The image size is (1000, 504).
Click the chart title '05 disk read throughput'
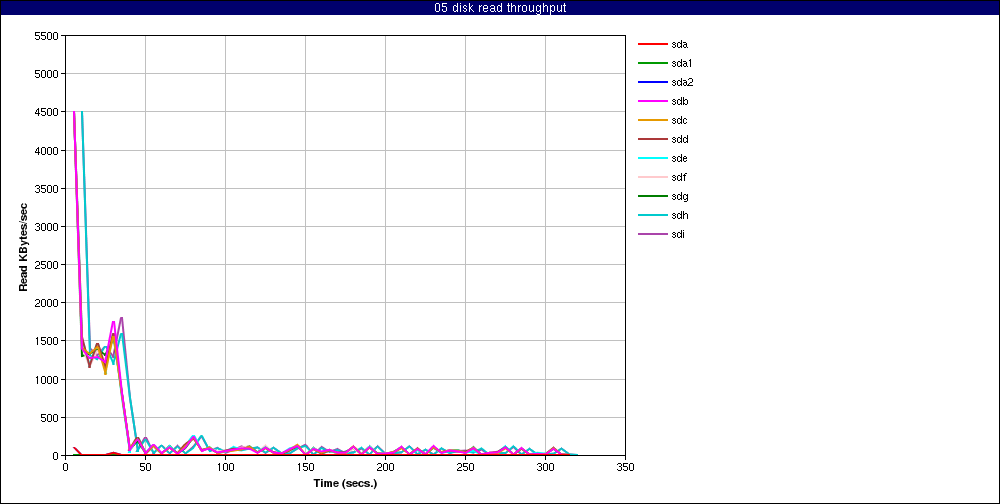(499, 8)
